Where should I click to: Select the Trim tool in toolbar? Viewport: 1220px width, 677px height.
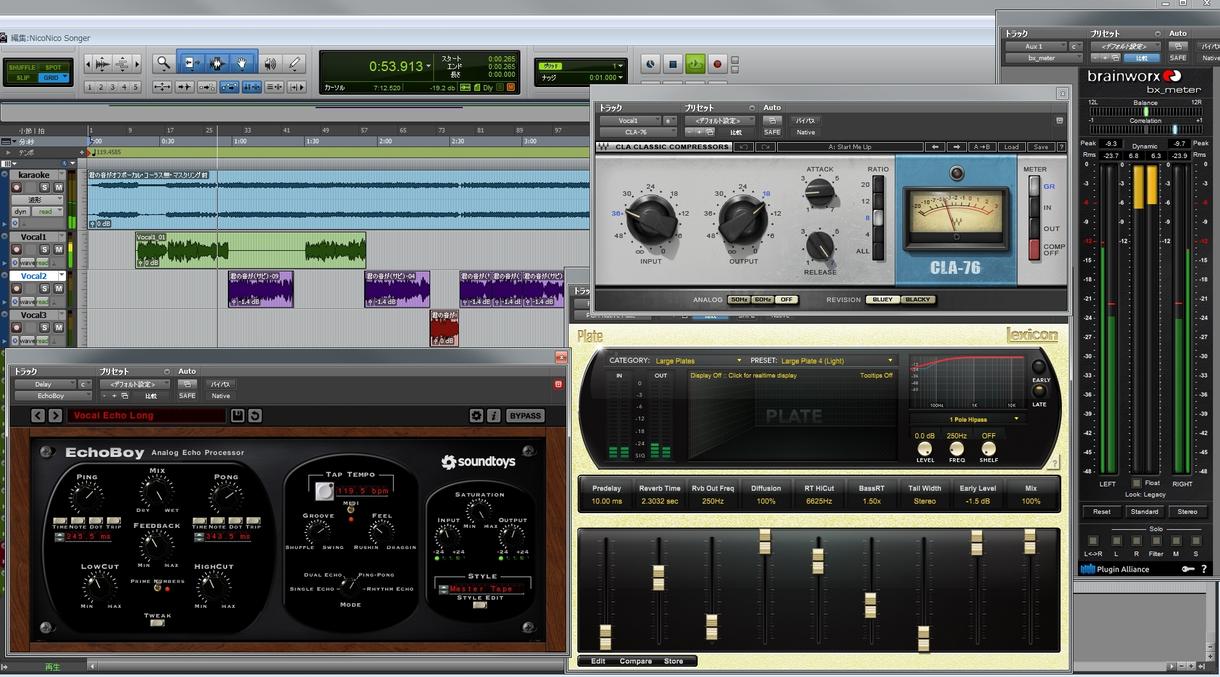tap(190, 64)
